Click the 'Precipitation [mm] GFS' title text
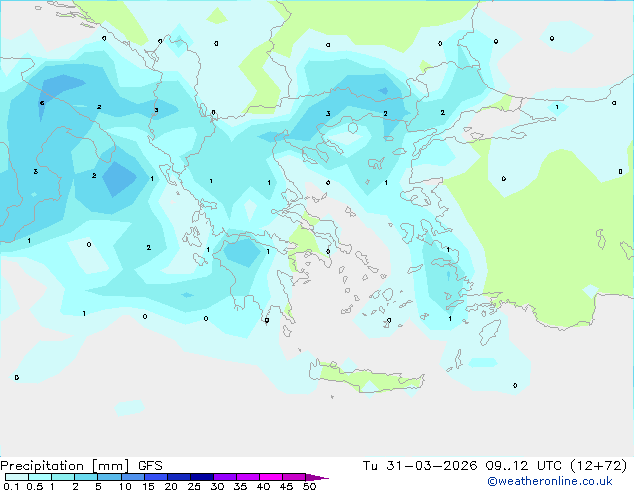 click(81, 466)
